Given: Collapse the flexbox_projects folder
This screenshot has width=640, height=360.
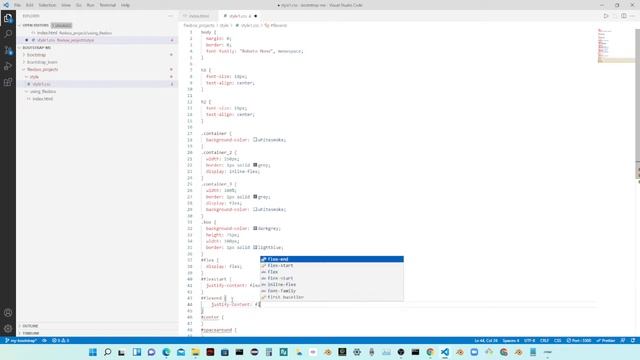Looking at the screenshot, I should point(42,69).
